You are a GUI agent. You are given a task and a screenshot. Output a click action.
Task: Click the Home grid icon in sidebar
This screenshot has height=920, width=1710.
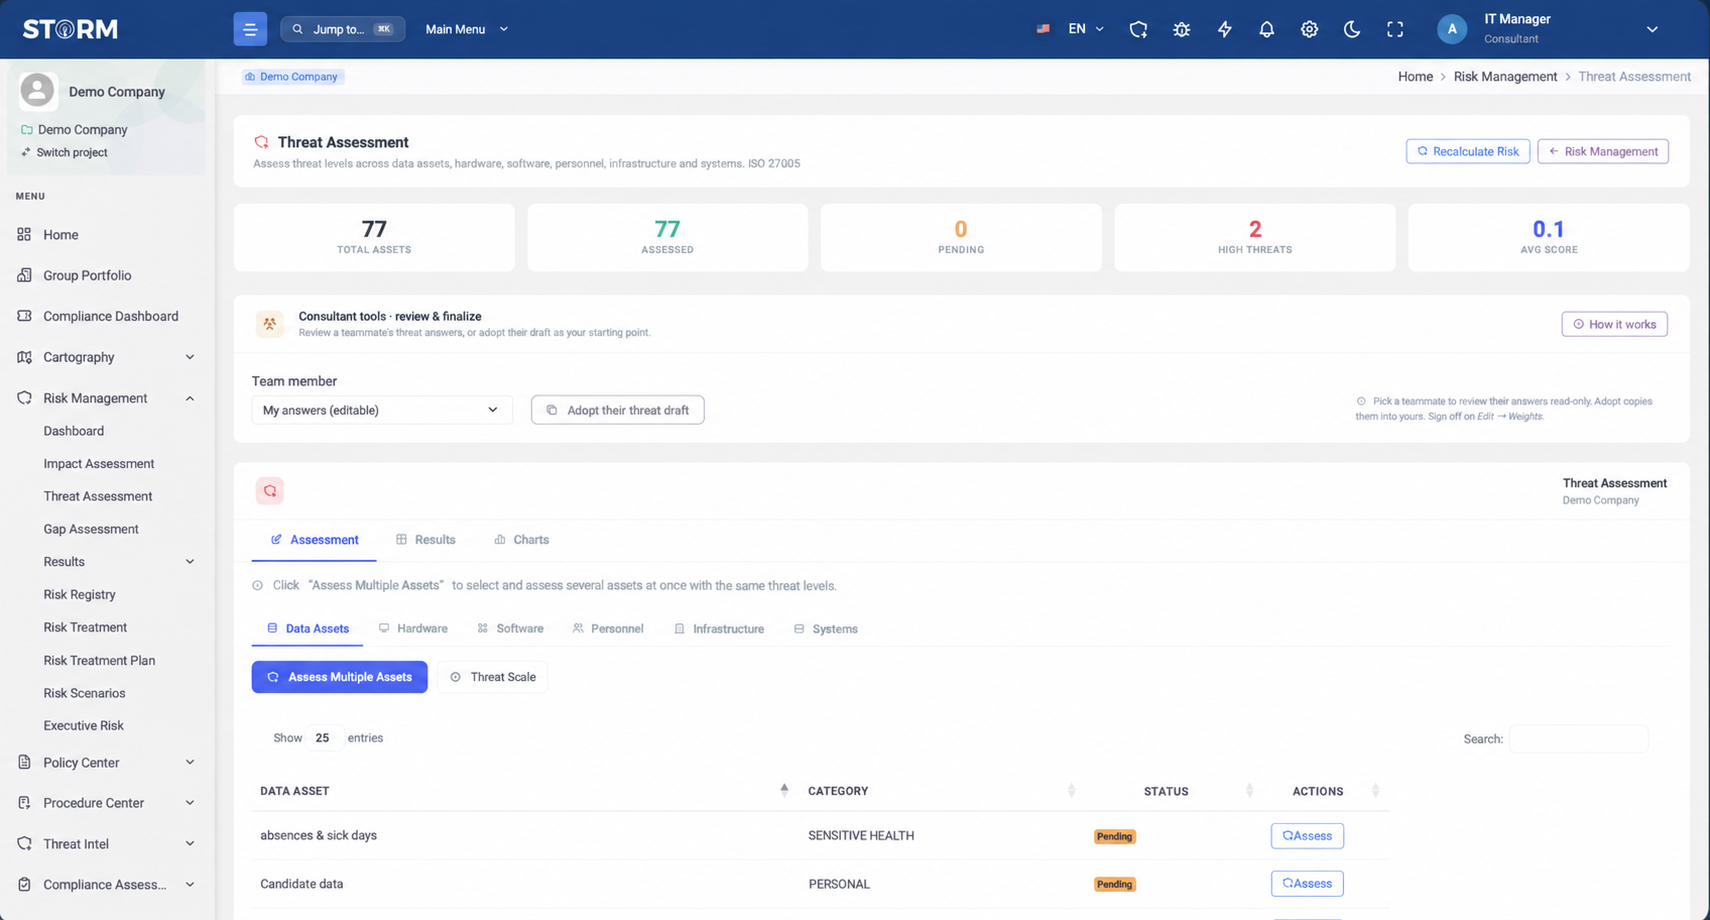pyautogui.click(x=24, y=234)
